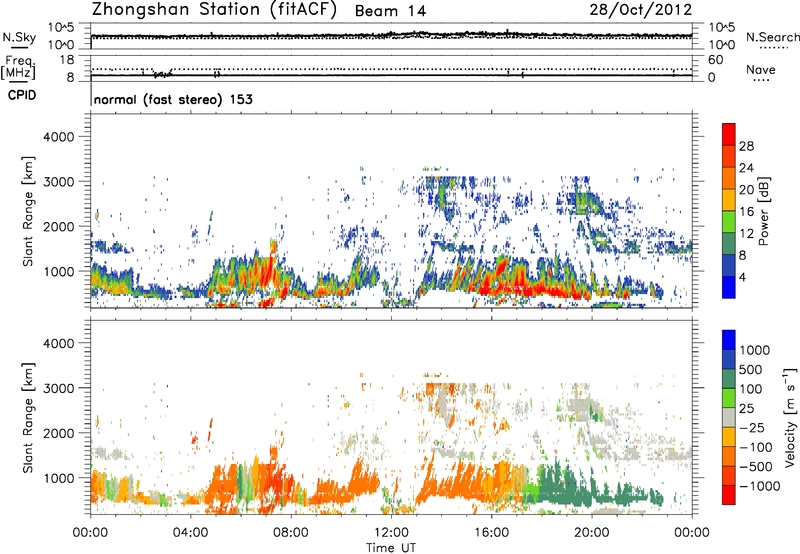Click the Power [dB] colorbar title

coord(764,211)
